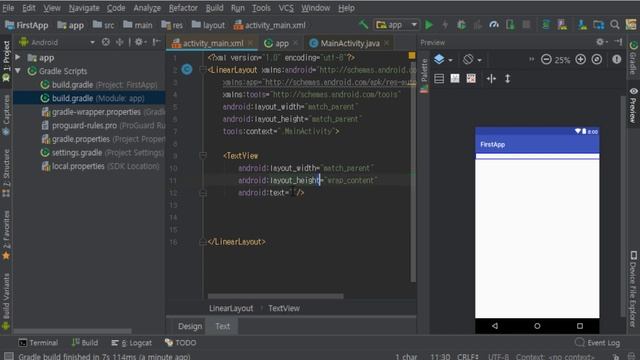Open the Event Log
This screenshot has height=360, width=640.
tap(598, 342)
